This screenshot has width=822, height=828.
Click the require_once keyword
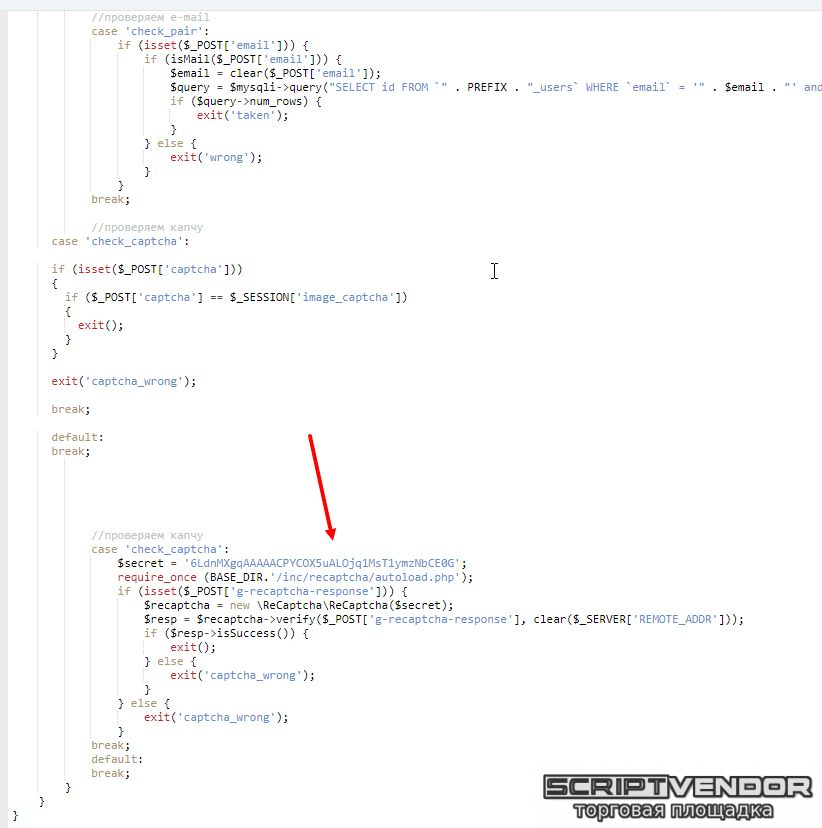157,577
